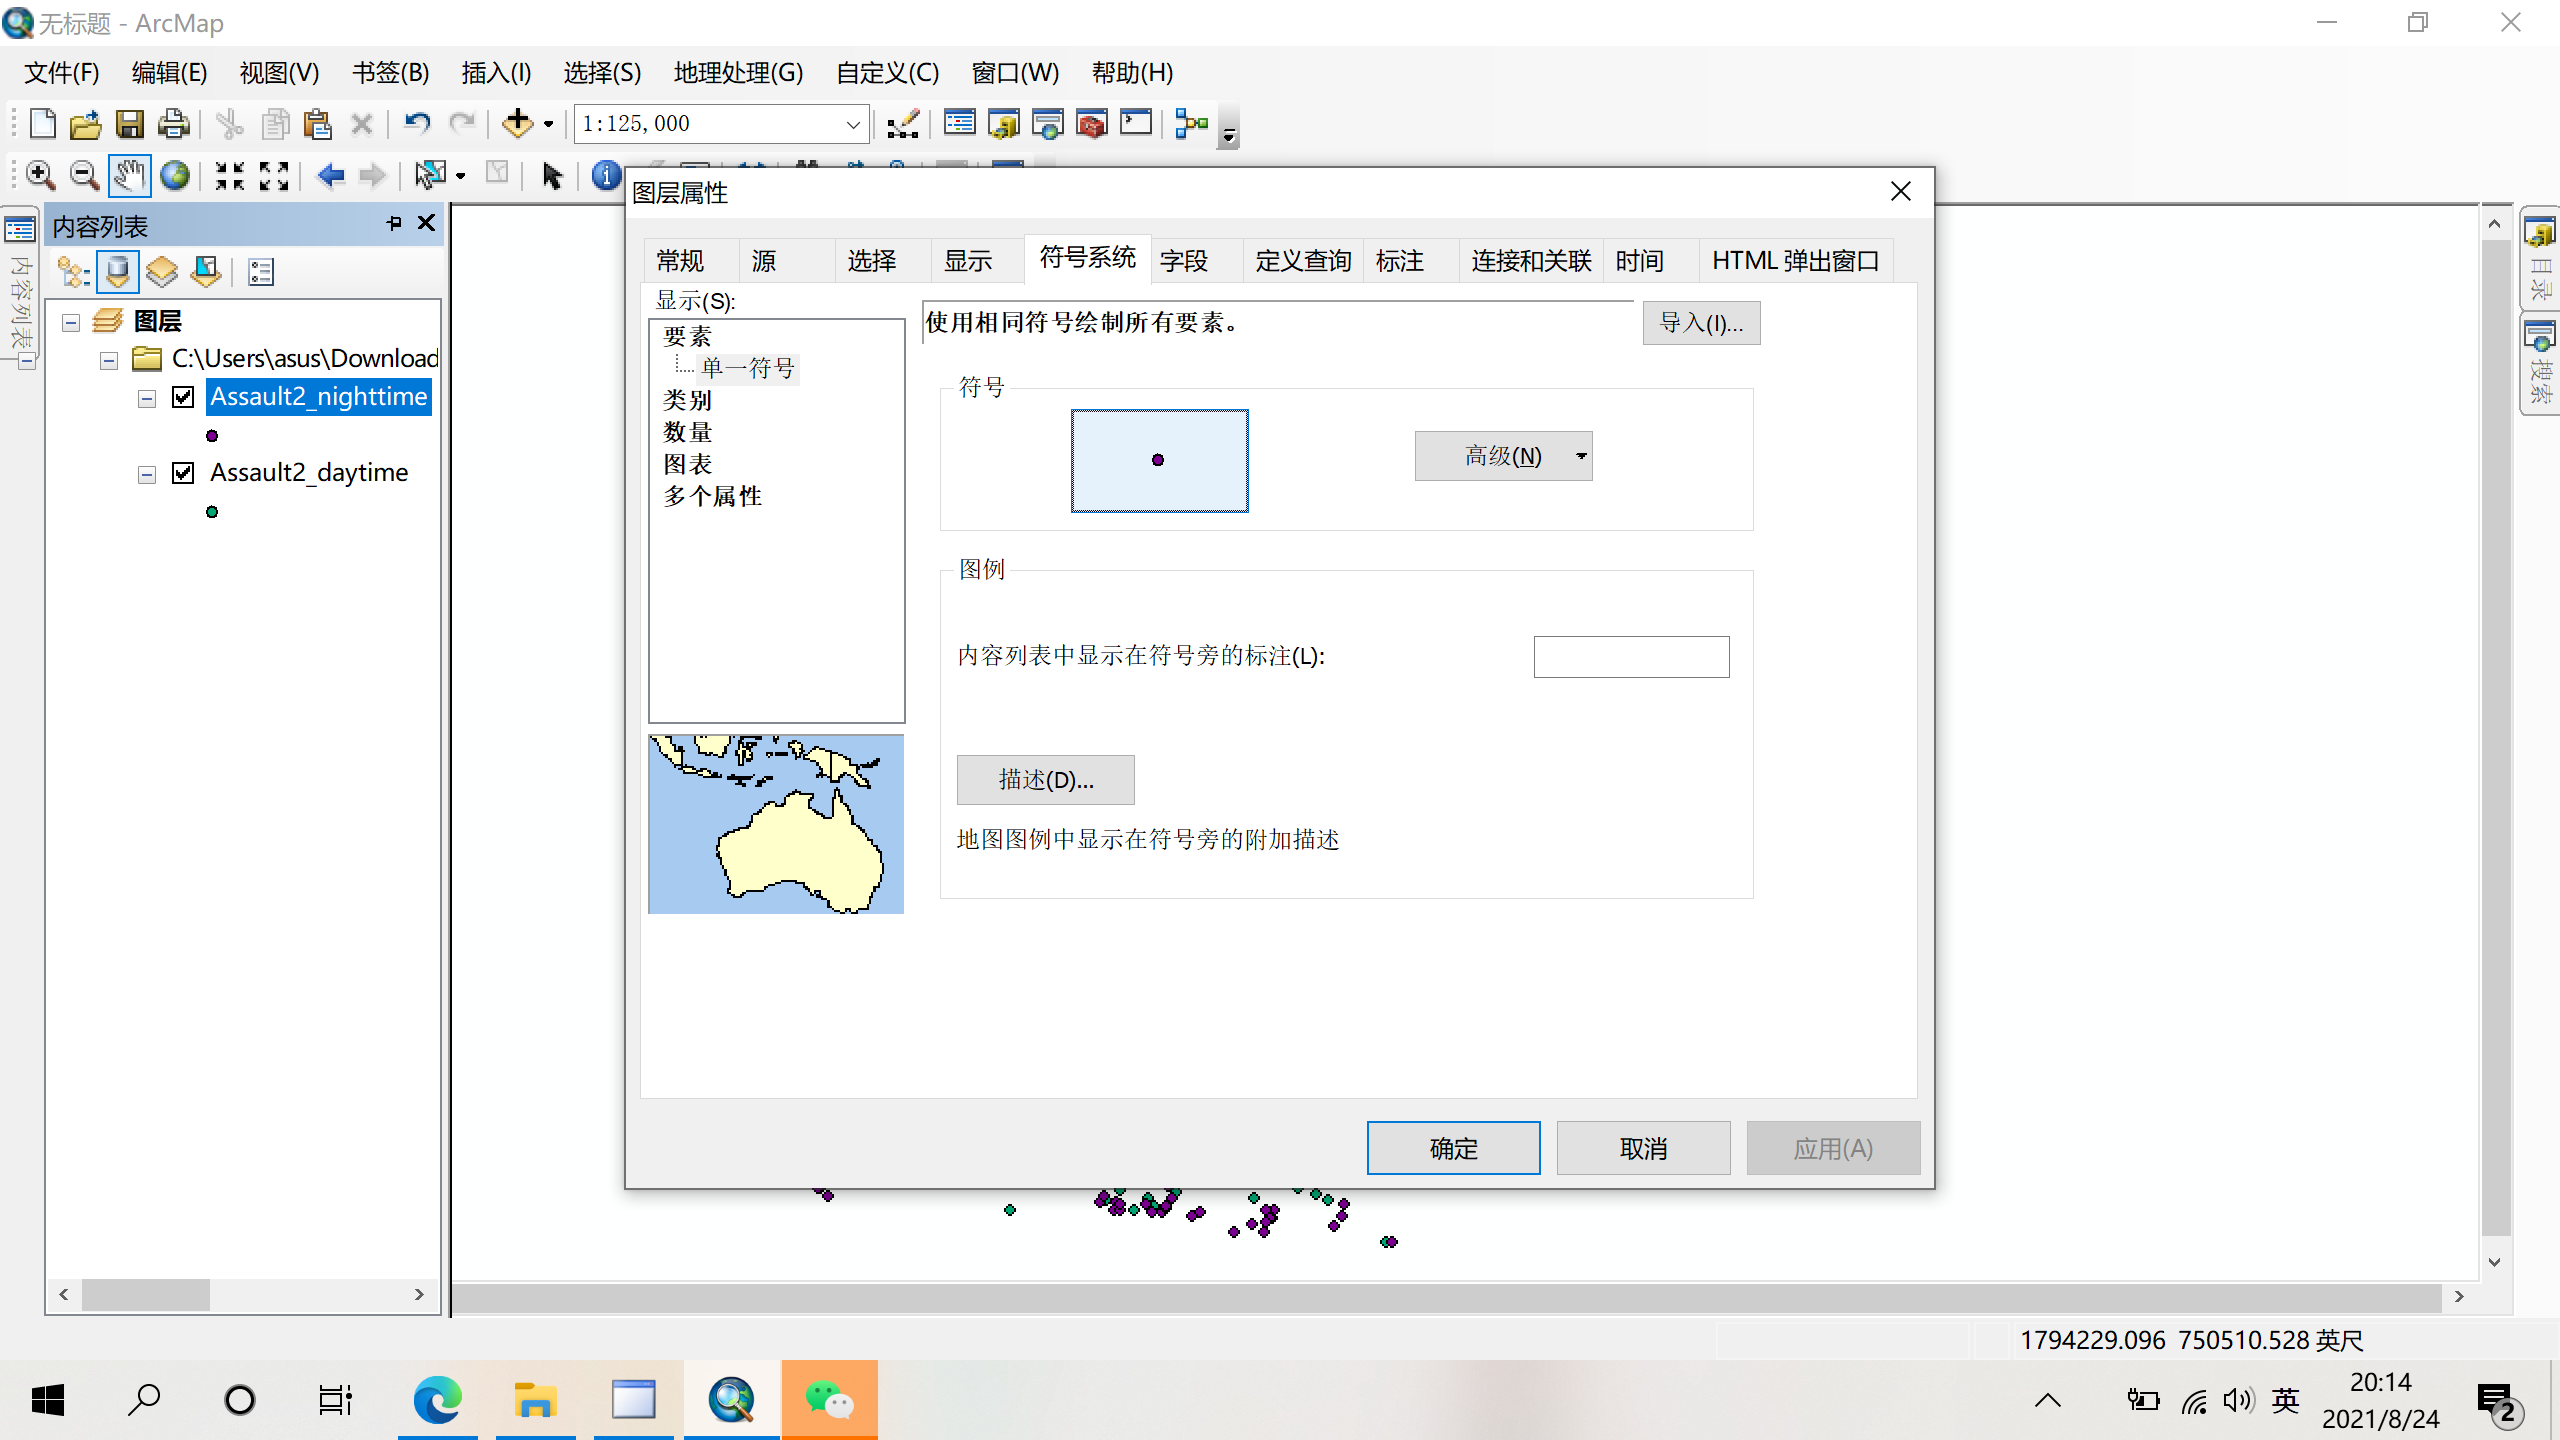The image size is (2560, 1440).
Task: Open the 地理处理(G) menu
Action: [738, 73]
